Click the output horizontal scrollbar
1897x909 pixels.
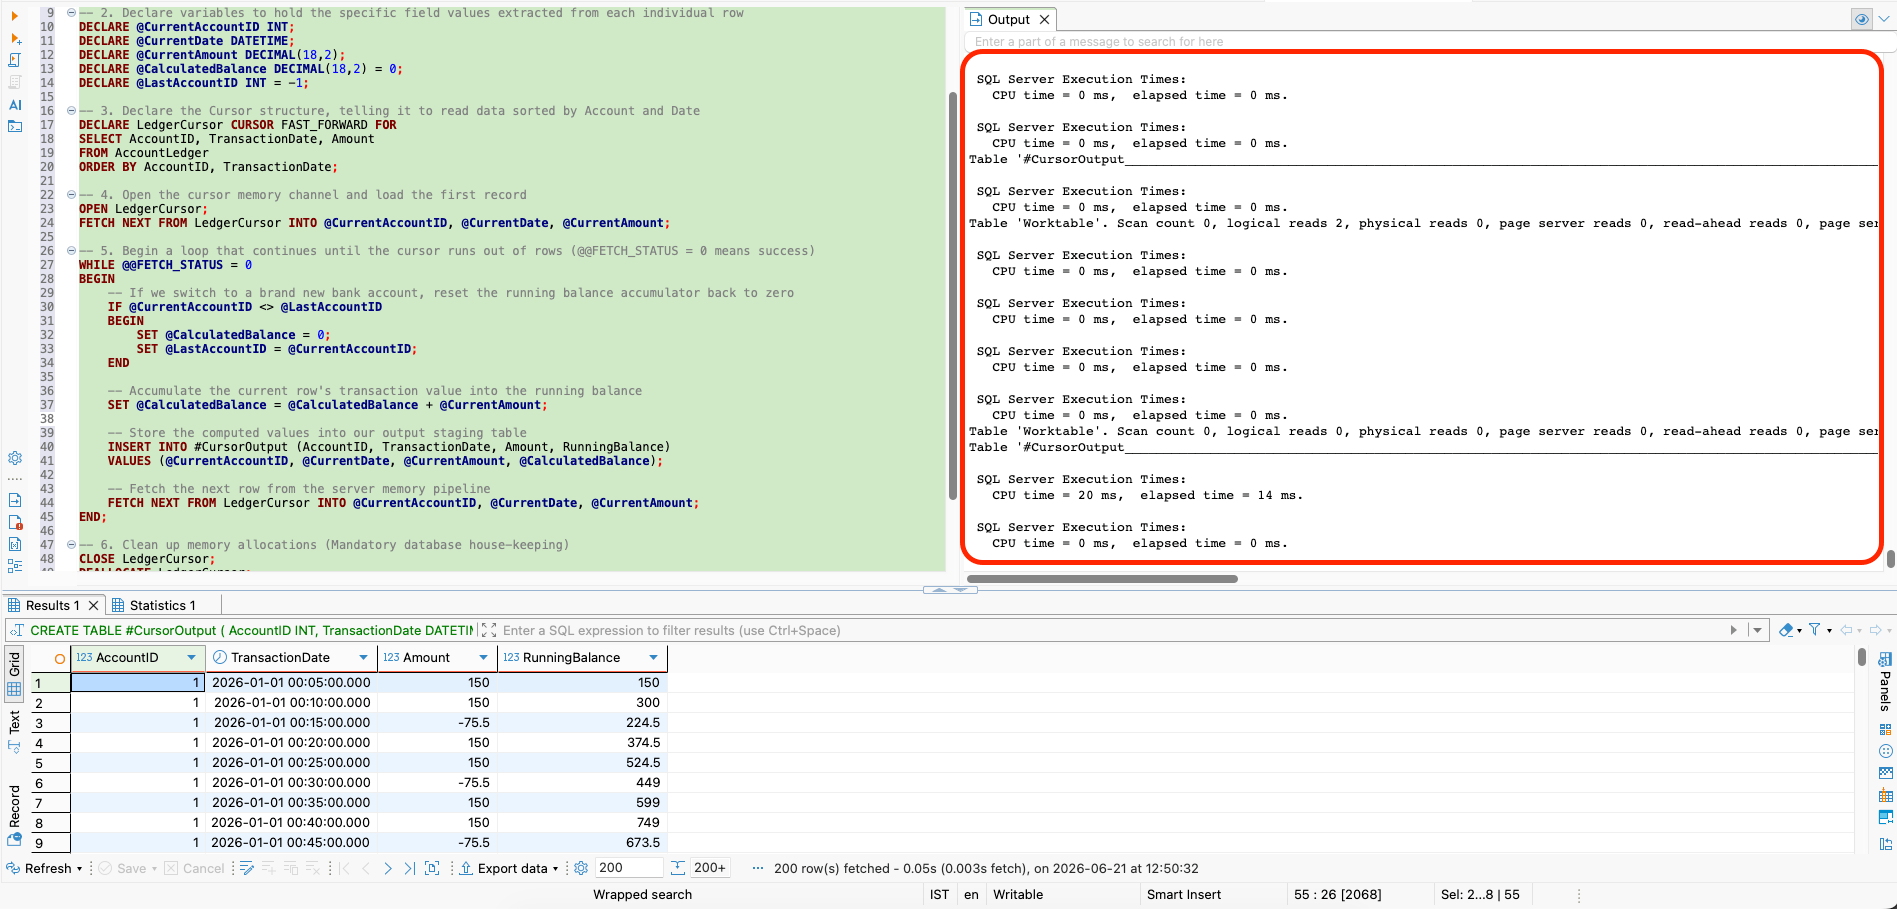(x=1102, y=578)
